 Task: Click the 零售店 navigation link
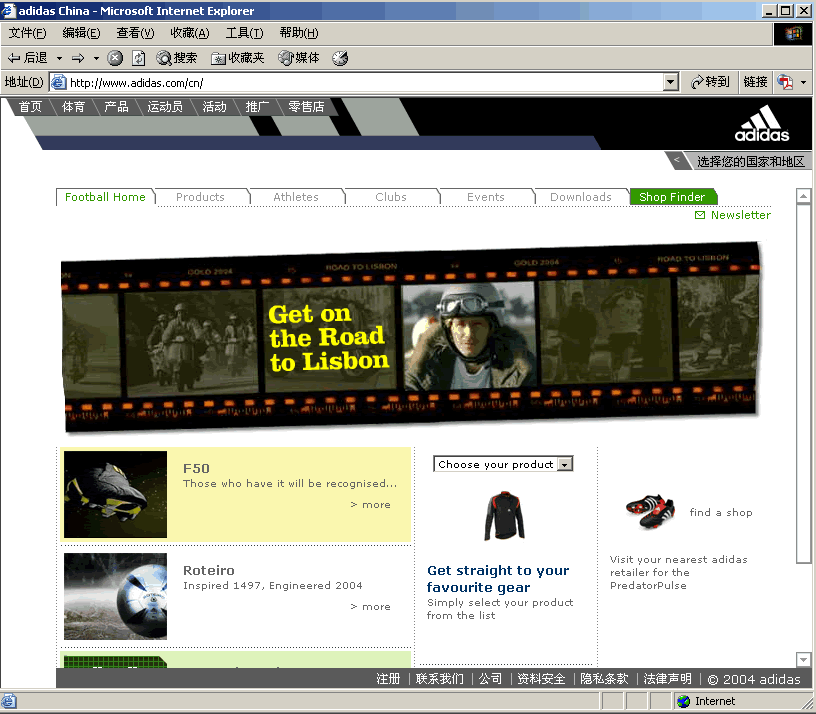(307, 107)
